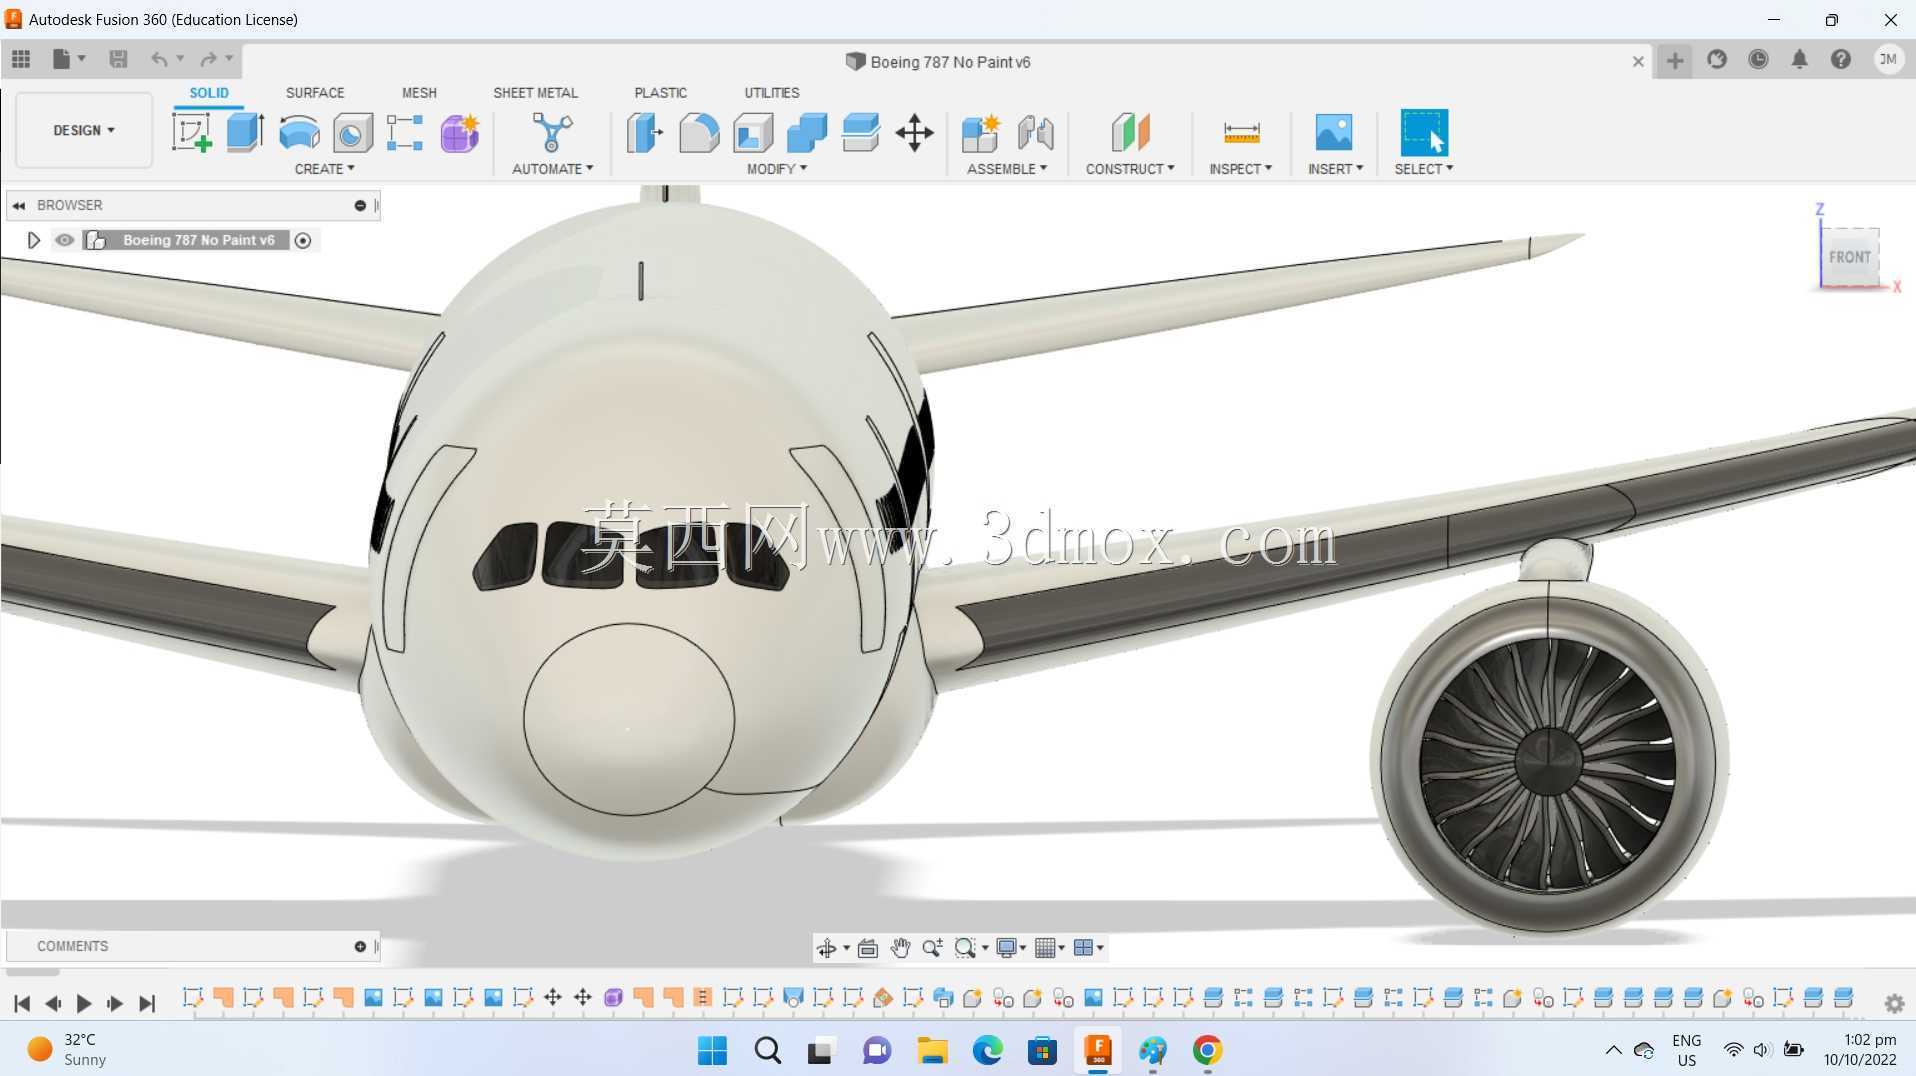The image size is (1916, 1076).
Task: Open the INSPECT dropdown menu
Action: tap(1240, 169)
